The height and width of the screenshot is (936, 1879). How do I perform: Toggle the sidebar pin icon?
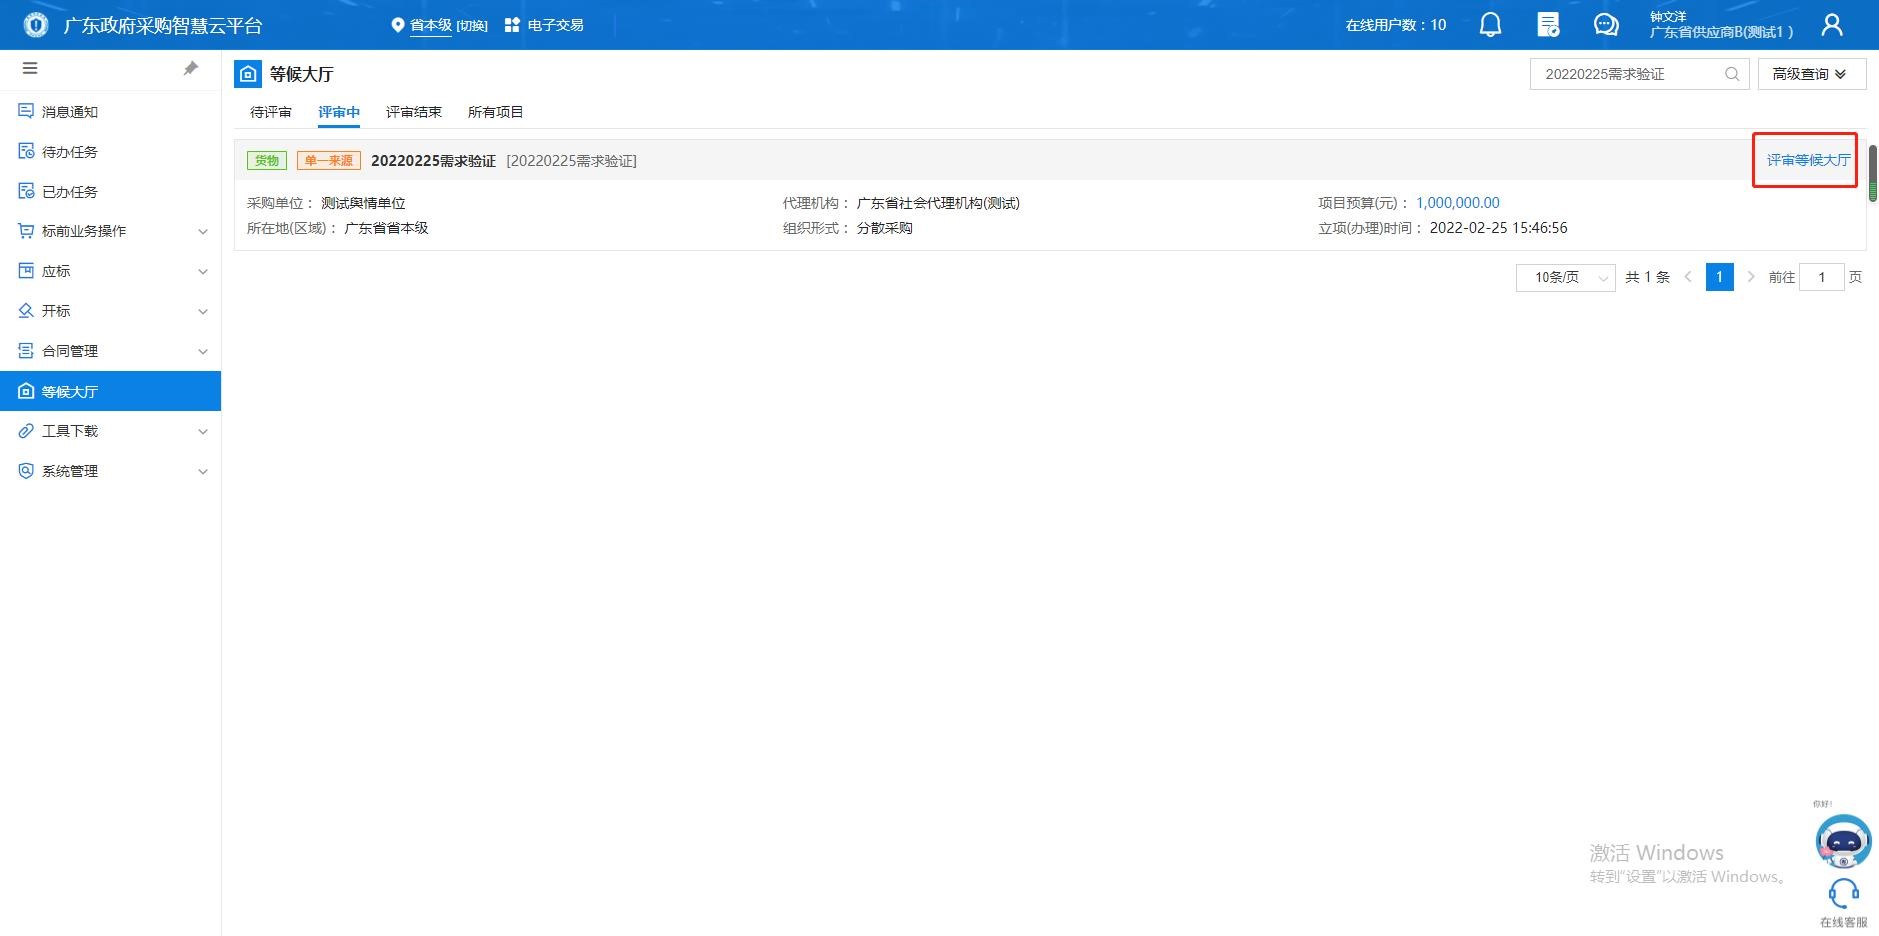(191, 68)
